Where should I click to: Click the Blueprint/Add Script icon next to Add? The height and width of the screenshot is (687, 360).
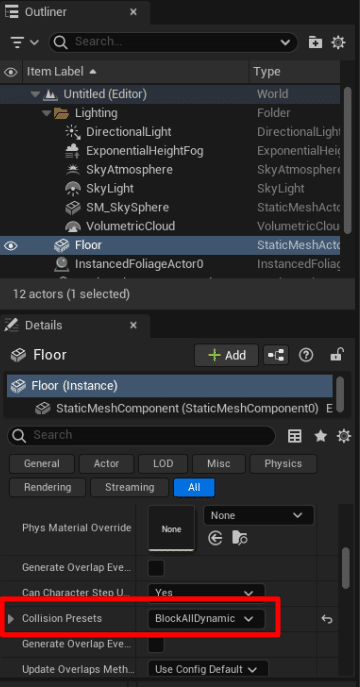pos(276,355)
